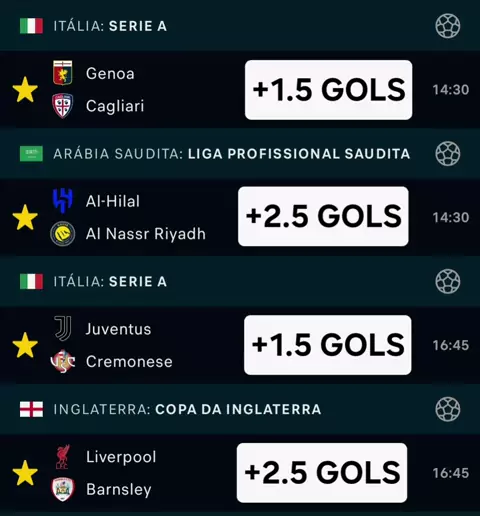The width and height of the screenshot is (480, 516).
Task: Select +2.5 GOLS for Liverpool vs Barnsley
Action: point(322,473)
